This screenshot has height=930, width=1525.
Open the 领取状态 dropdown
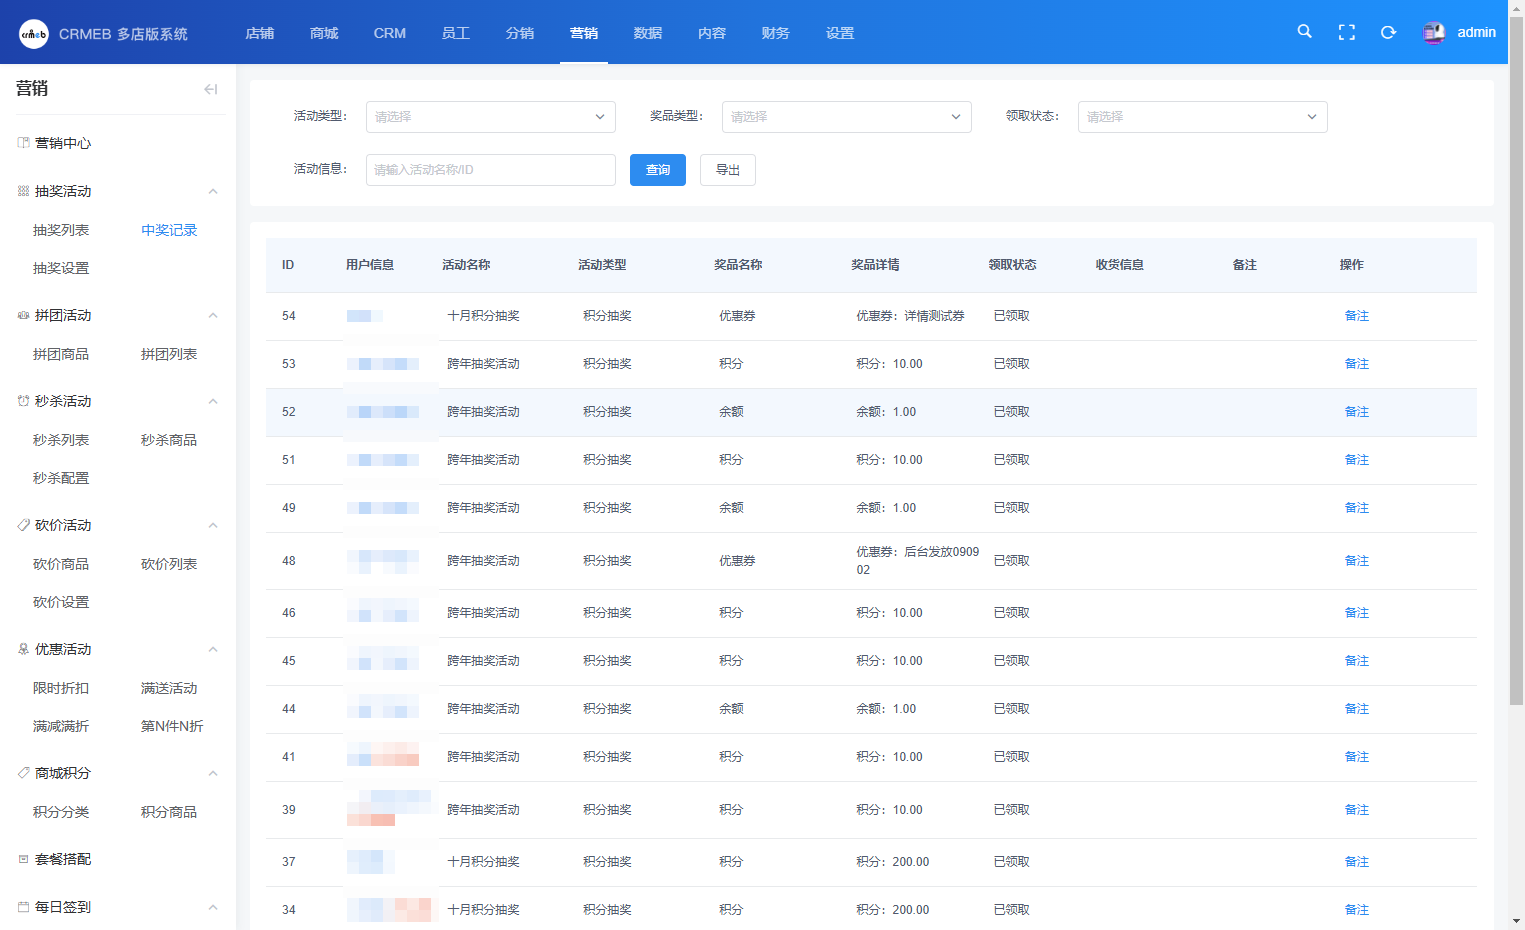coord(1202,117)
